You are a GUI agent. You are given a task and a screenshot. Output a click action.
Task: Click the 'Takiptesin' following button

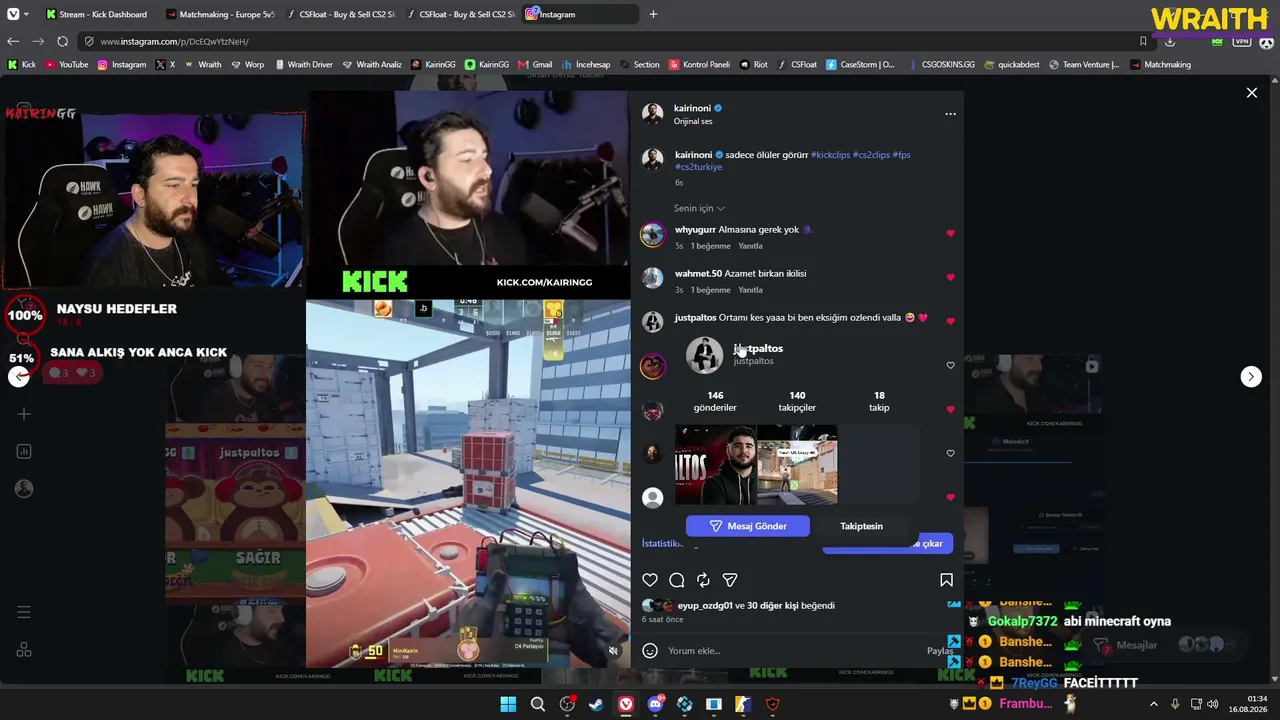pyautogui.click(x=861, y=526)
